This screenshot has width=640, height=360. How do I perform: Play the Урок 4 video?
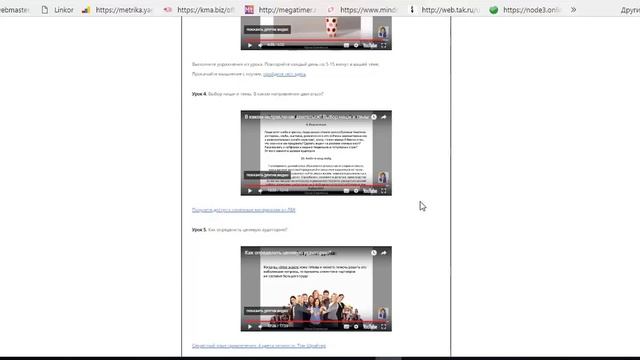pyautogui.click(x=250, y=191)
